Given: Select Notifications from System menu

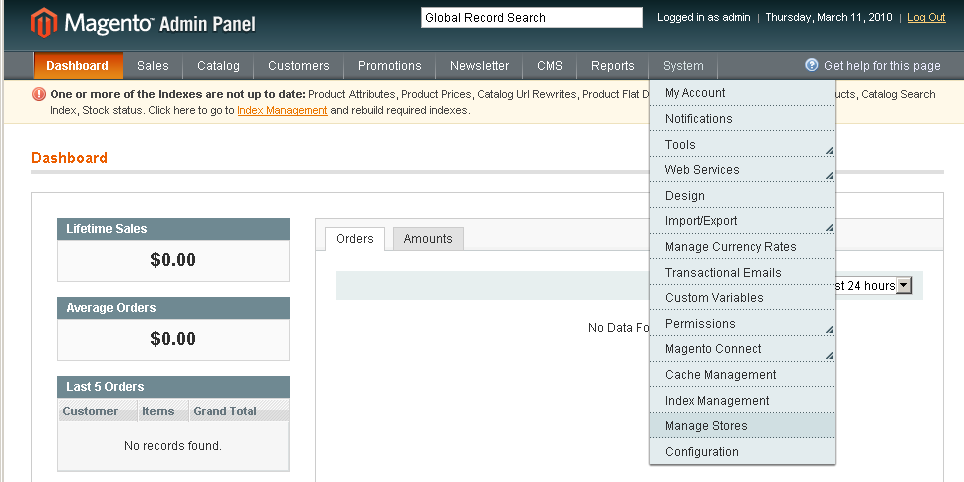Looking at the screenshot, I should point(742,119).
